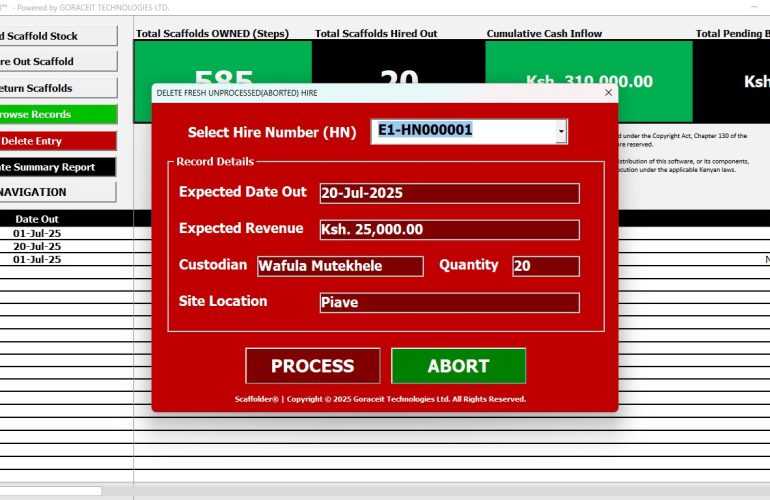Select the Expected Revenue field
The image size is (770, 500).
point(449,230)
